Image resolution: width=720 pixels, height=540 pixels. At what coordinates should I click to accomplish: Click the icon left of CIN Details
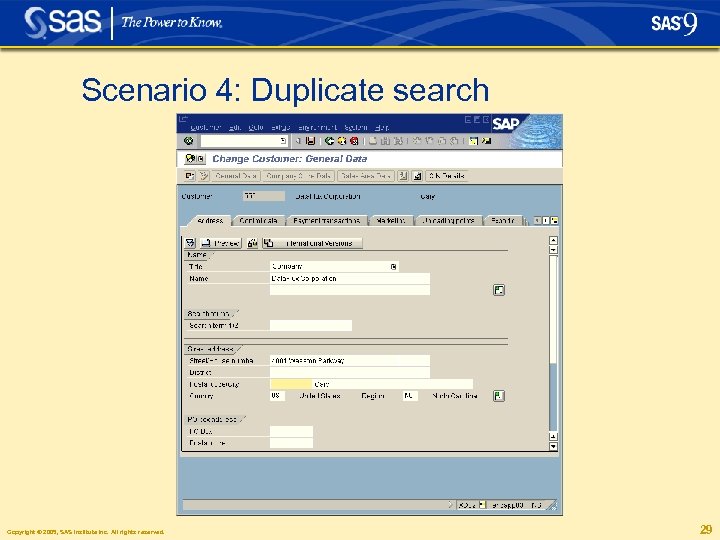pos(417,176)
